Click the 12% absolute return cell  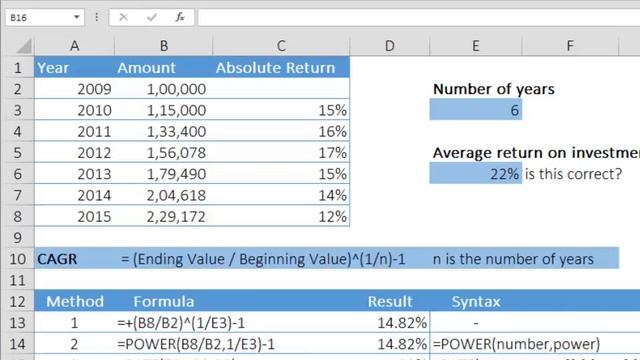[281, 216]
